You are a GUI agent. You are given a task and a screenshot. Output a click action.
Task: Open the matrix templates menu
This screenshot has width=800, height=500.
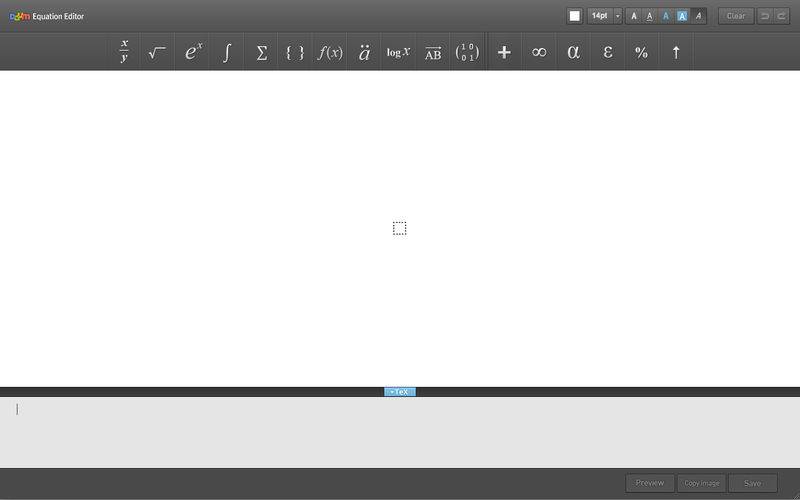467,52
